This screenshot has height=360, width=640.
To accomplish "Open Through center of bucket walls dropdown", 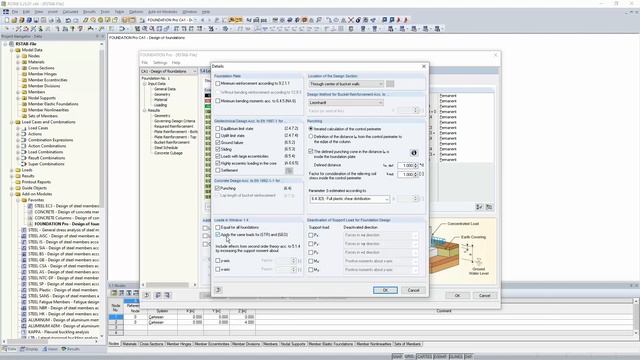I will pyautogui.click(x=346, y=84).
